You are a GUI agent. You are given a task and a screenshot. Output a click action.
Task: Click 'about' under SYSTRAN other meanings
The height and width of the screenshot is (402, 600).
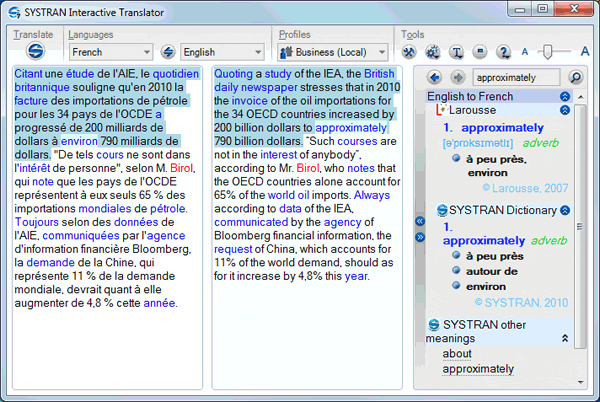457,354
